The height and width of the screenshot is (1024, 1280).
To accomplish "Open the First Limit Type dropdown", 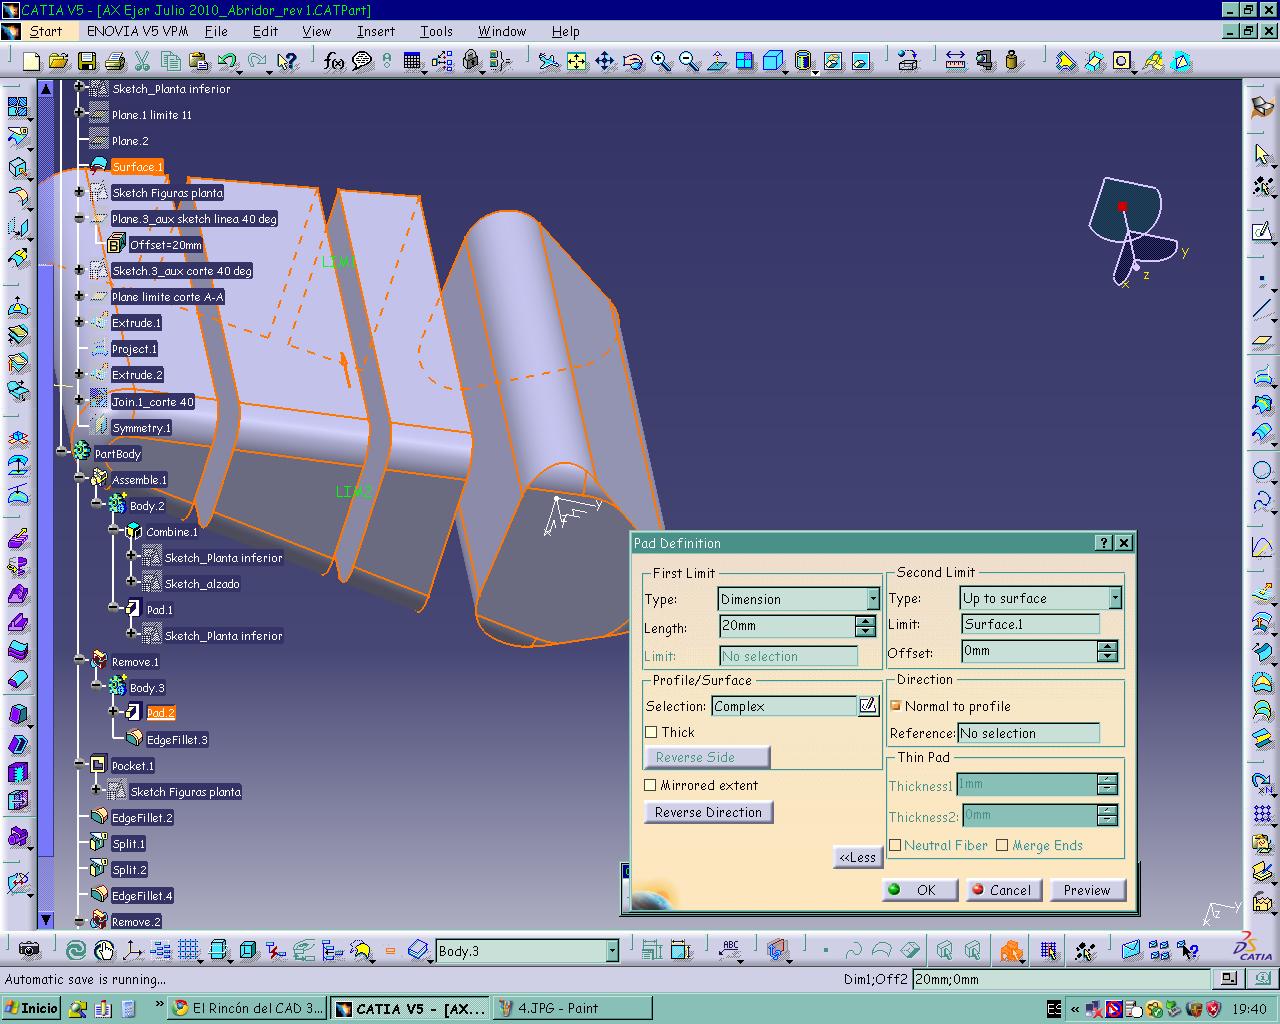I will point(872,599).
